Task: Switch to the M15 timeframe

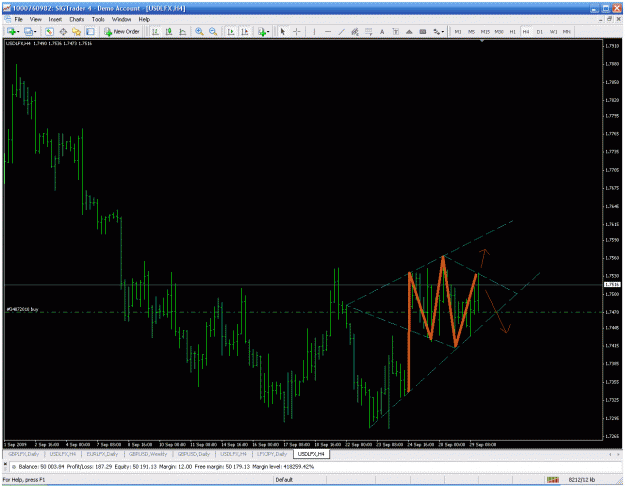Action: pos(485,31)
